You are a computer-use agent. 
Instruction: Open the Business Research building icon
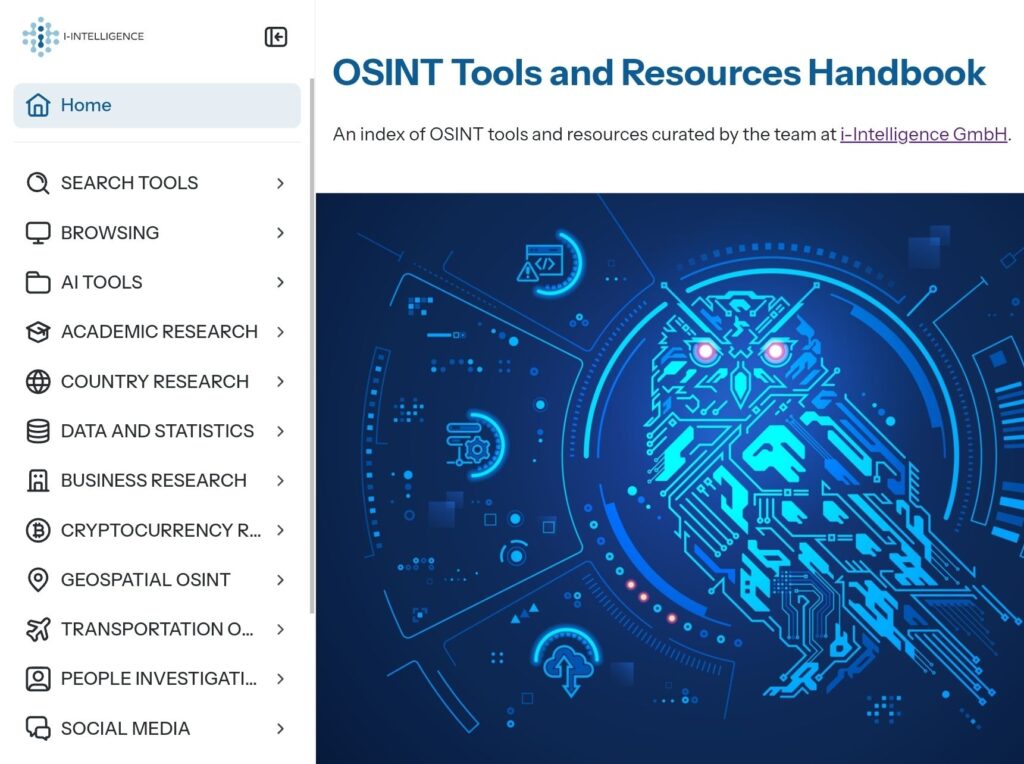(37, 480)
